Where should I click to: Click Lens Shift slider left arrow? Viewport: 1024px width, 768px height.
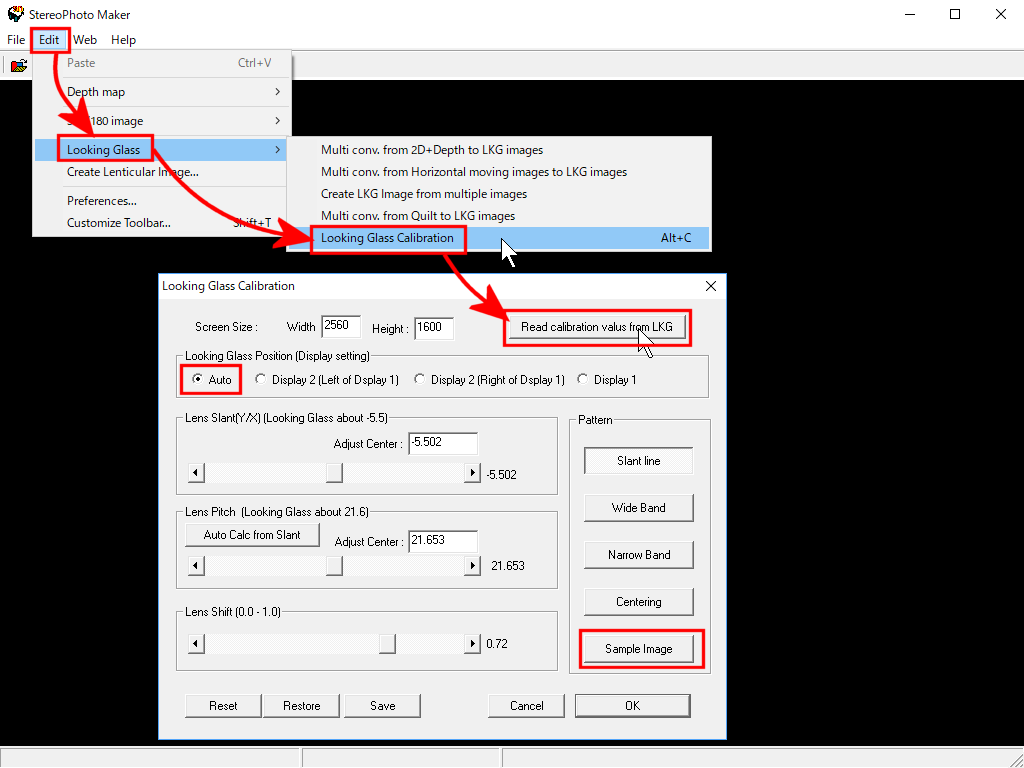(196, 644)
